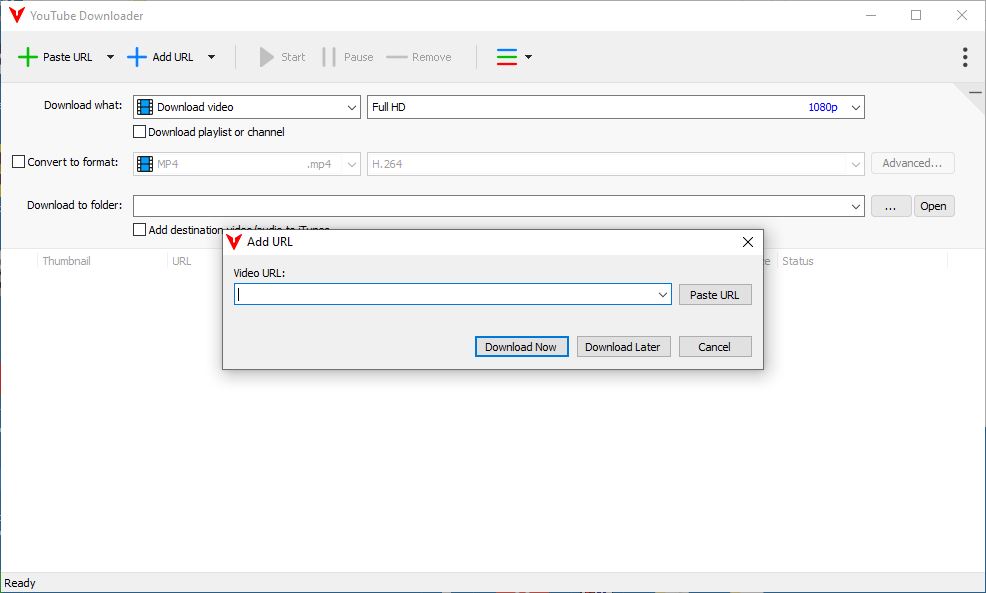The image size is (986, 593).
Task: Click the Pause button in toolbar
Action: tap(348, 57)
